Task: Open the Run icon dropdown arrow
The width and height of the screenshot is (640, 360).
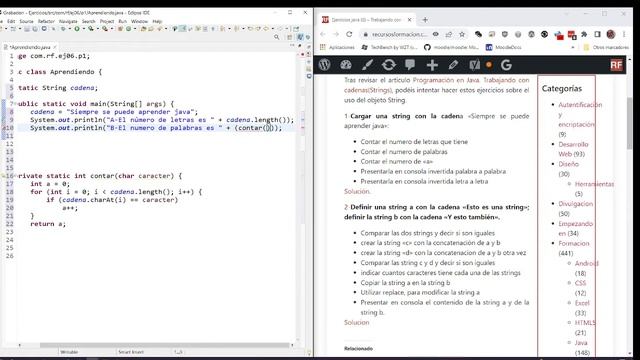Action: coord(84,29)
